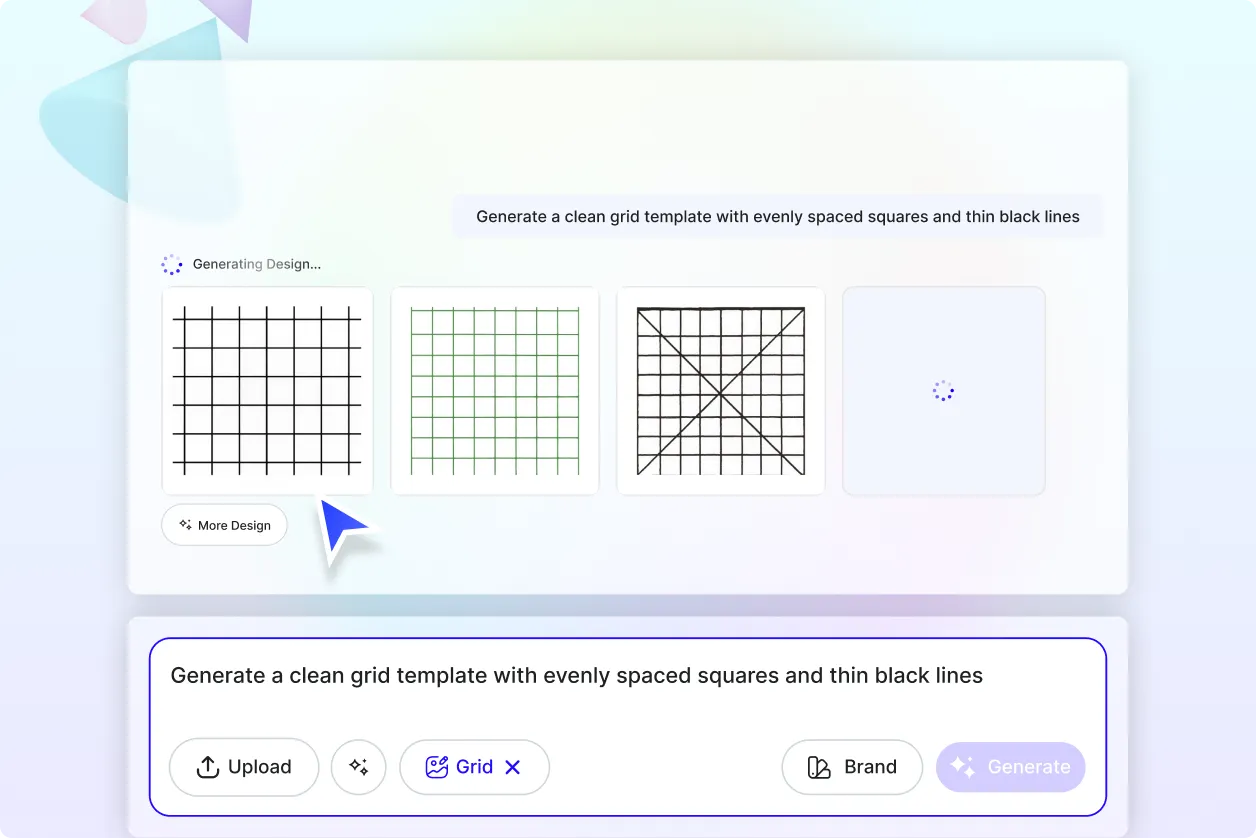The height and width of the screenshot is (838, 1256).
Task: Click the prompt message bubble above the designs
Action: (778, 216)
